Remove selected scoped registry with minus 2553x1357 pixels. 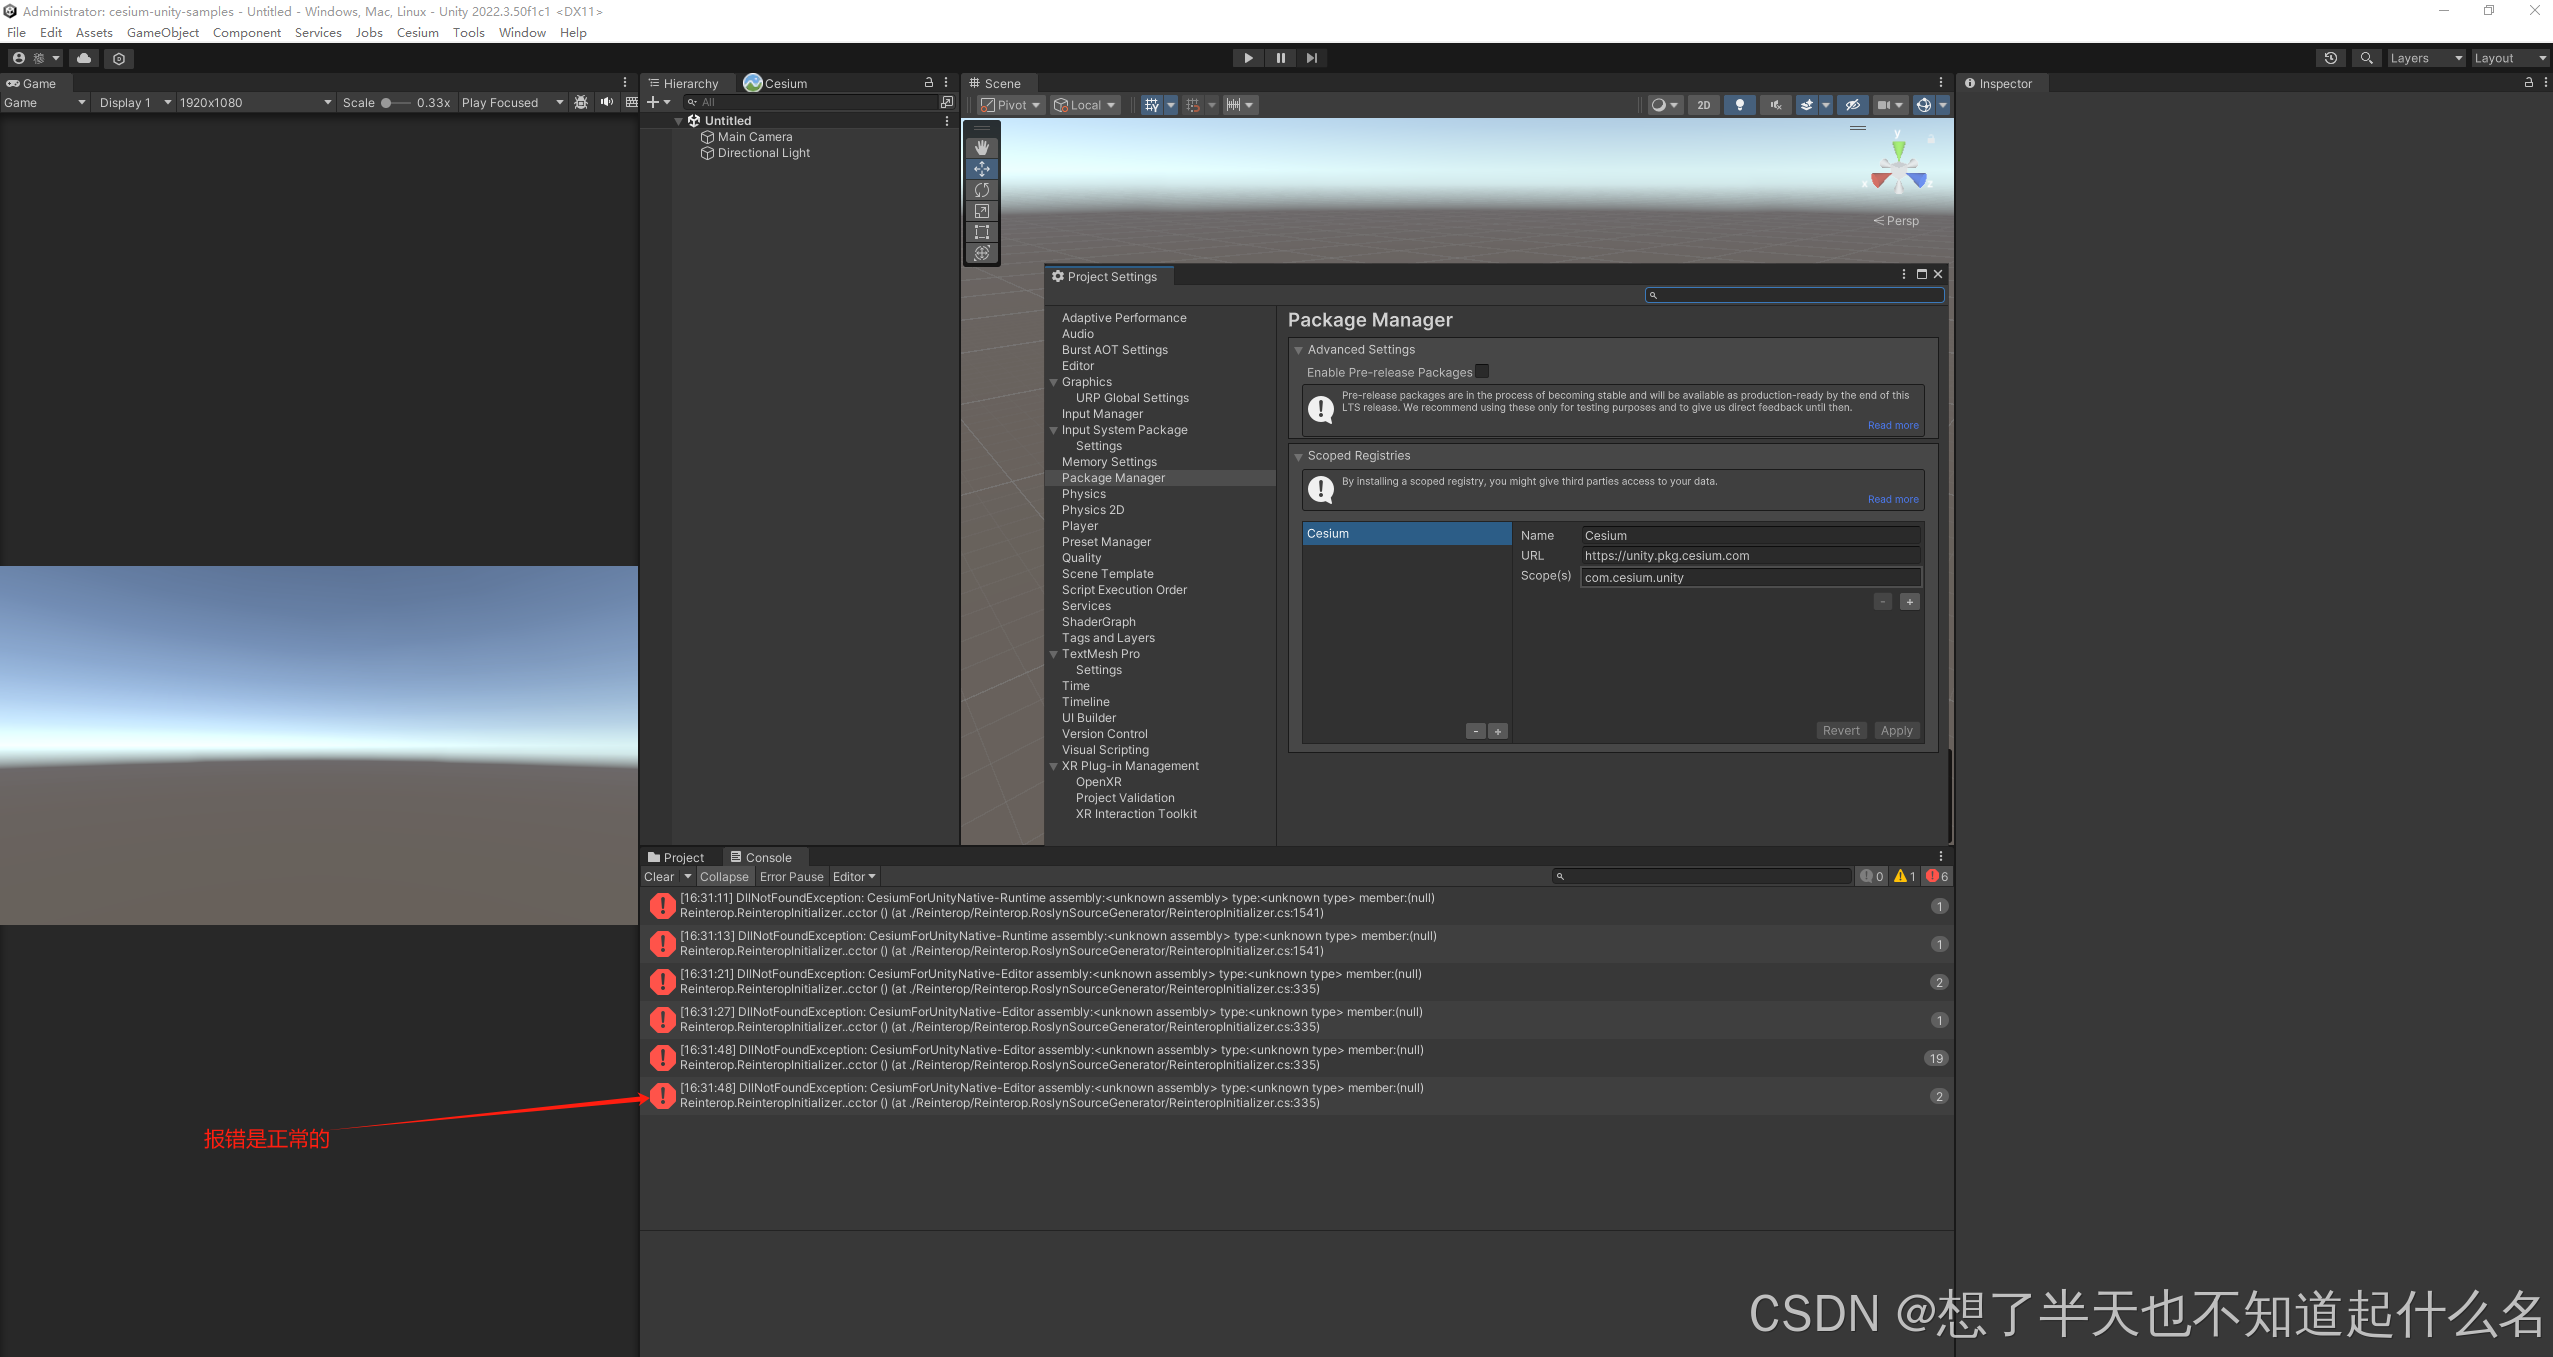(x=1476, y=732)
